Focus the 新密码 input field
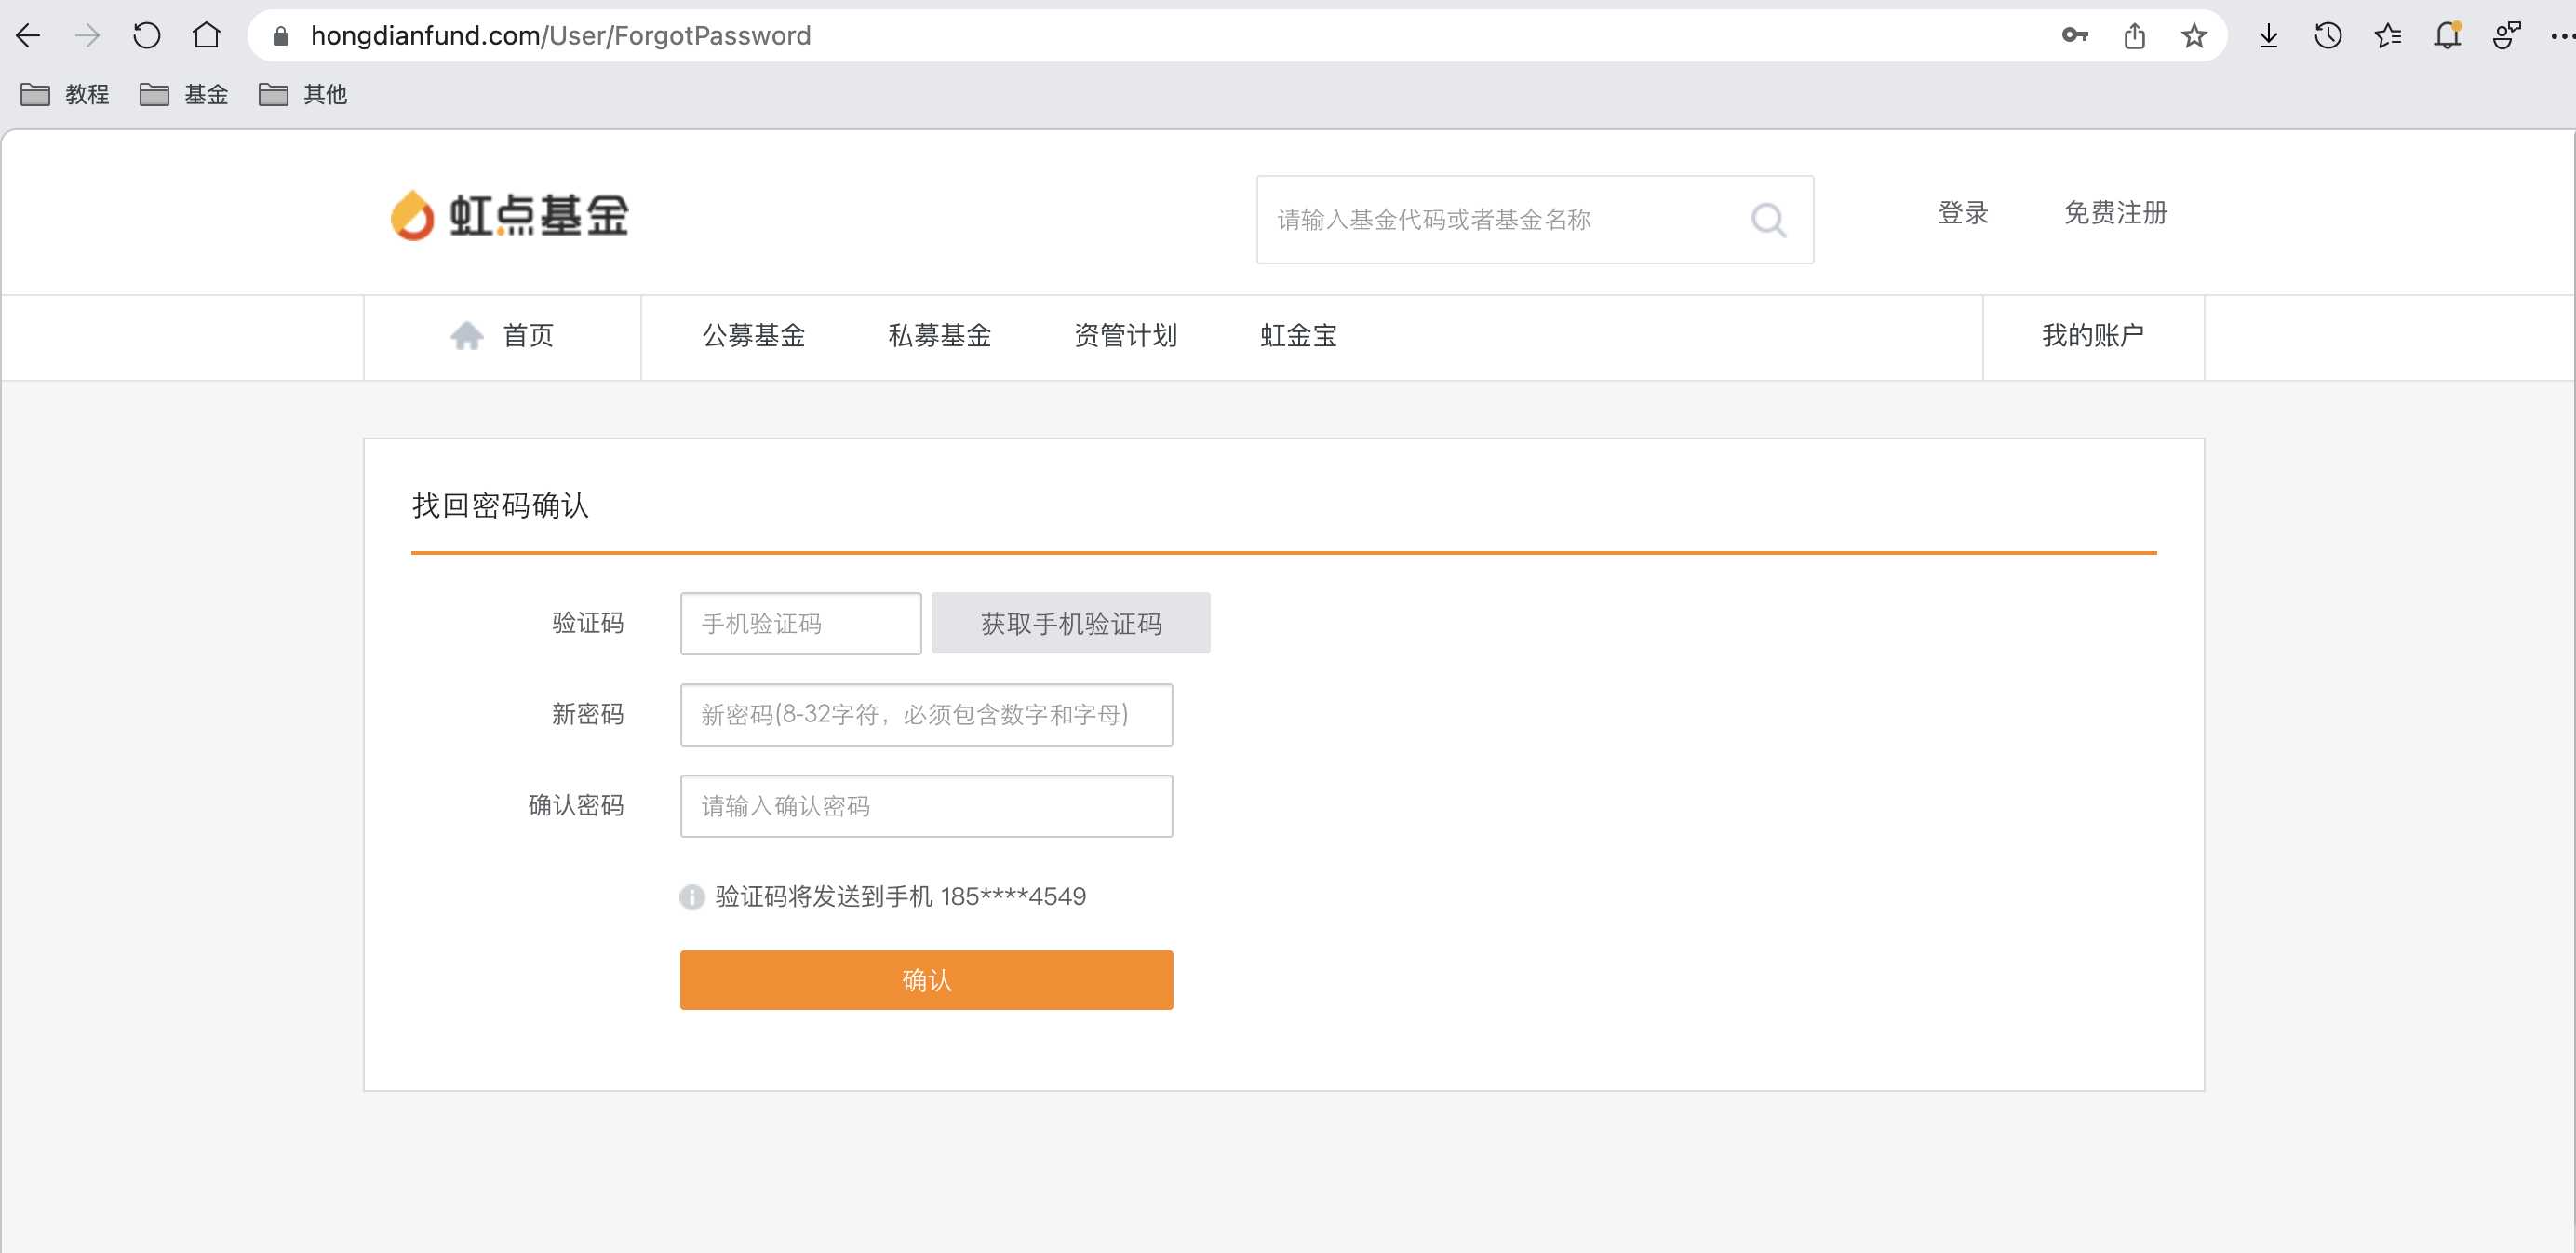 point(927,715)
